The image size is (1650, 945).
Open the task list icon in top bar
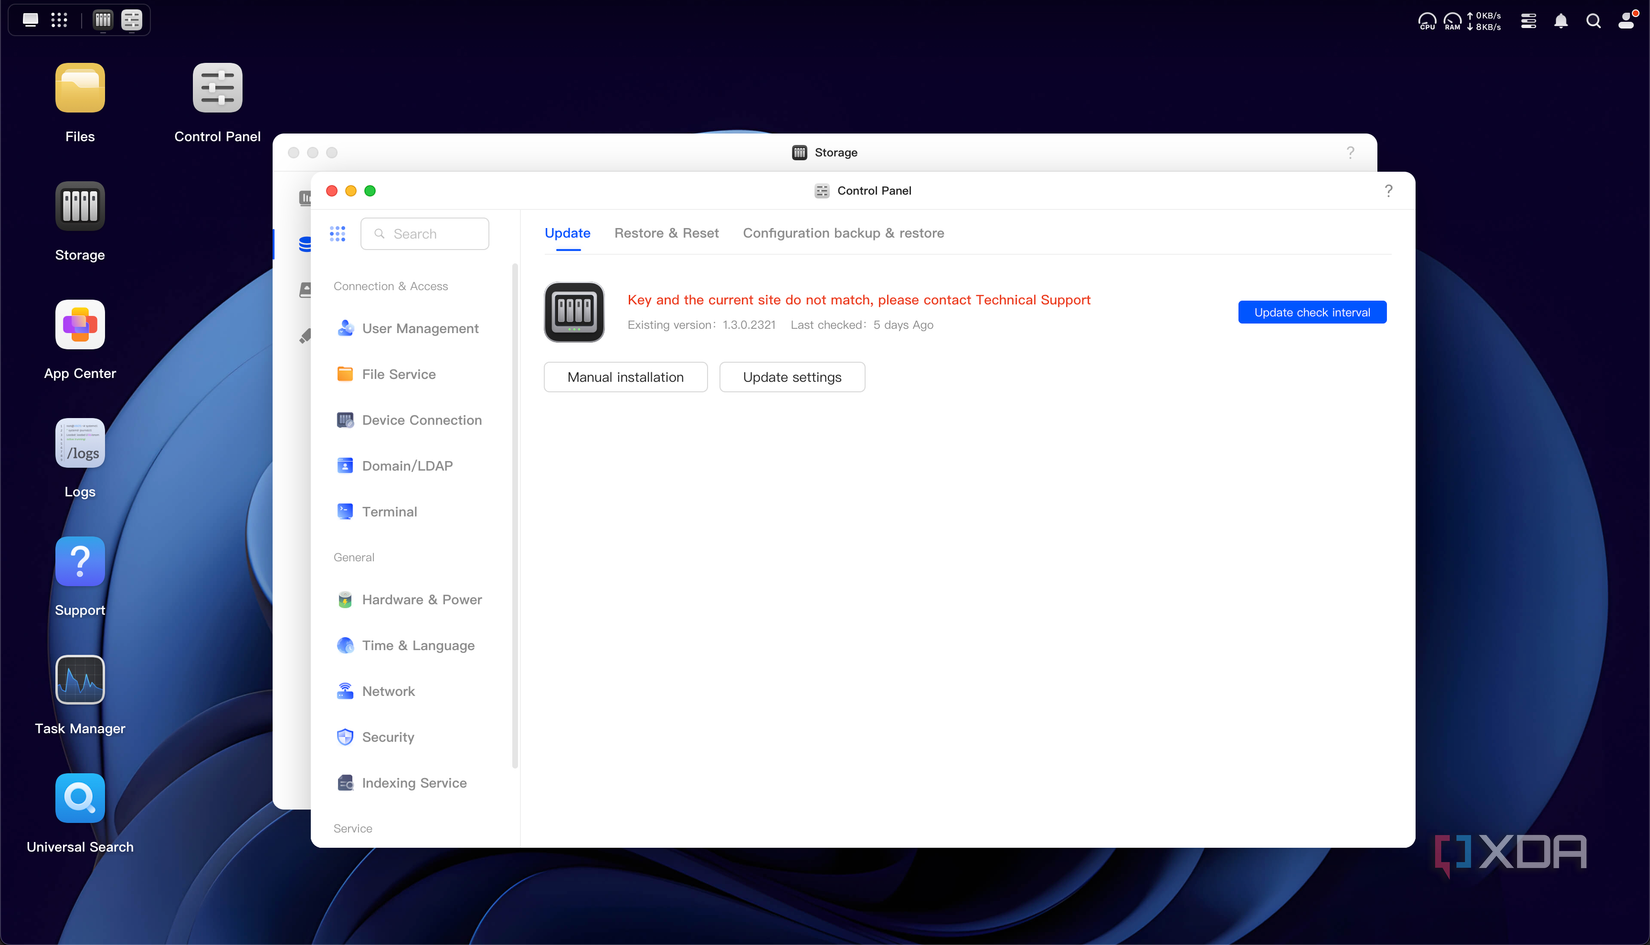[x=1528, y=21]
